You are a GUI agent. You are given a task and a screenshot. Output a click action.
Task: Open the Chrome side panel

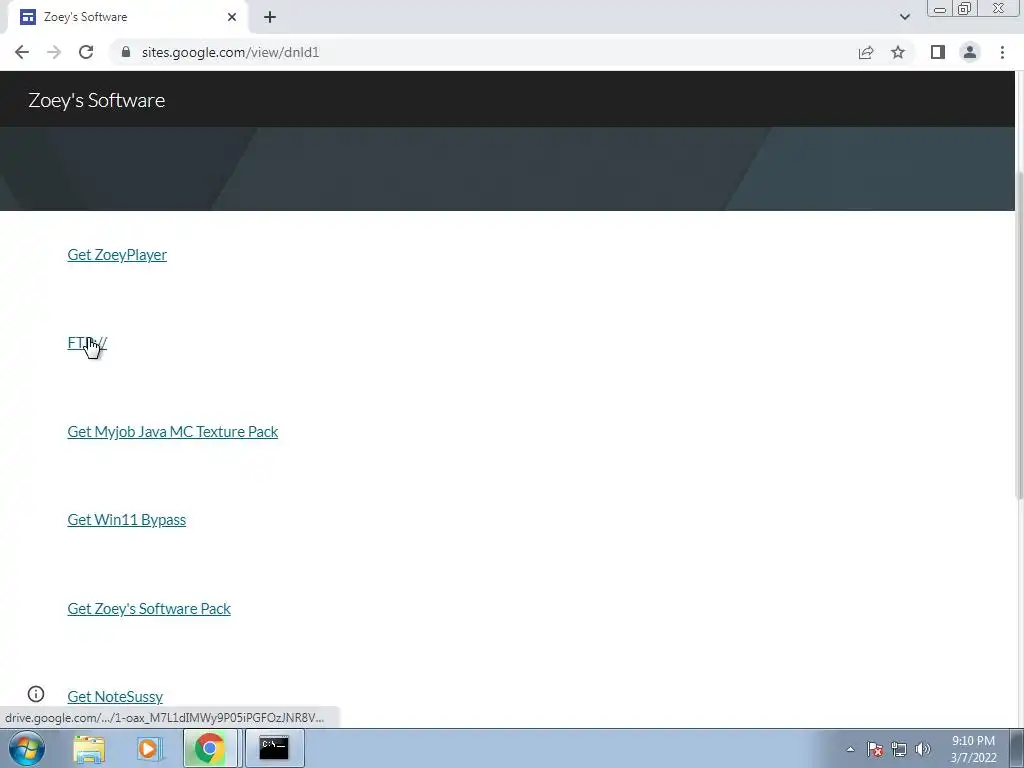(938, 52)
